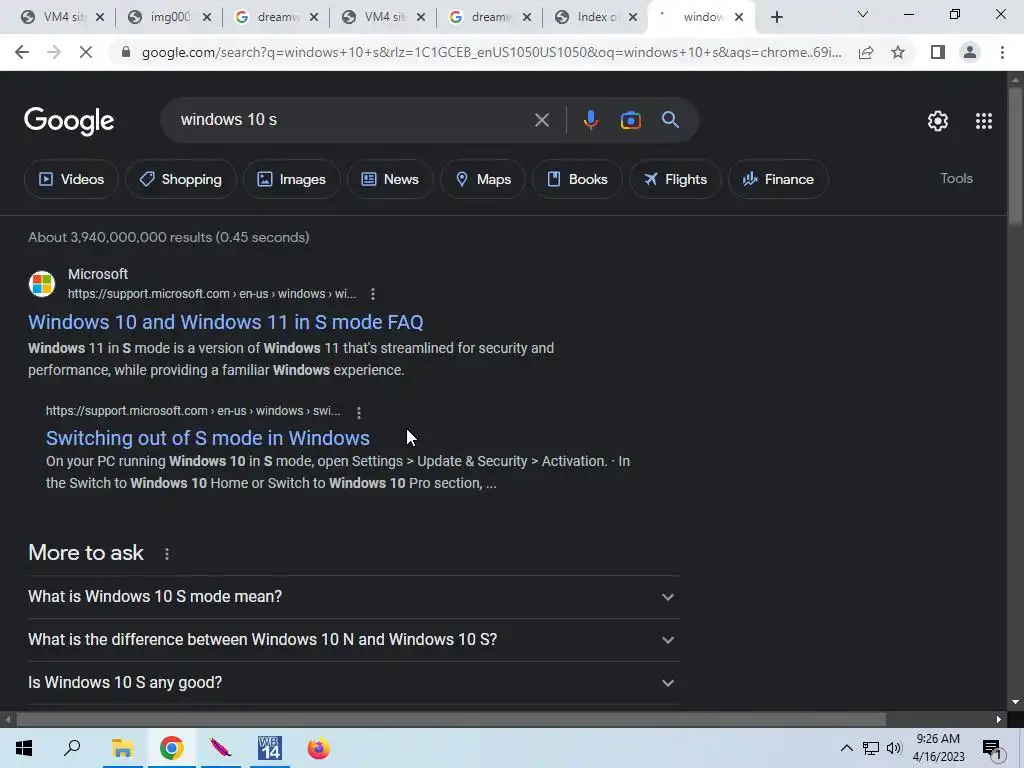Image resolution: width=1024 pixels, height=768 pixels.
Task: Open More to ask options menu
Action: (x=167, y=554)
